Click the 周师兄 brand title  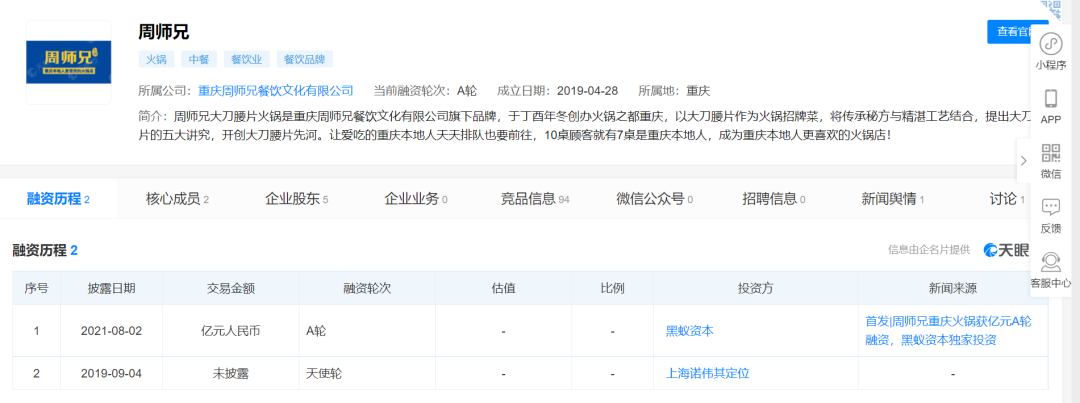[x=163, y=32]
